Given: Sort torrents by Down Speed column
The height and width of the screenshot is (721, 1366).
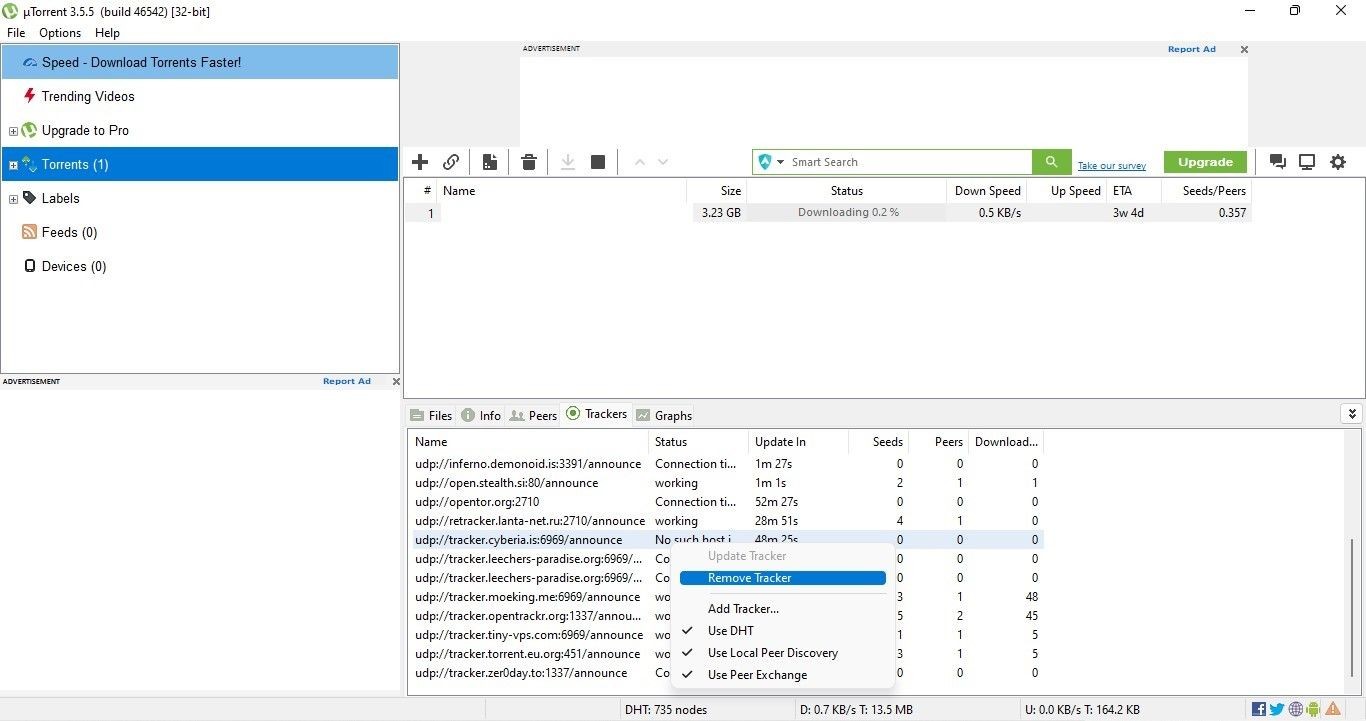Looking at the screenshot, I should coord(986,191).
